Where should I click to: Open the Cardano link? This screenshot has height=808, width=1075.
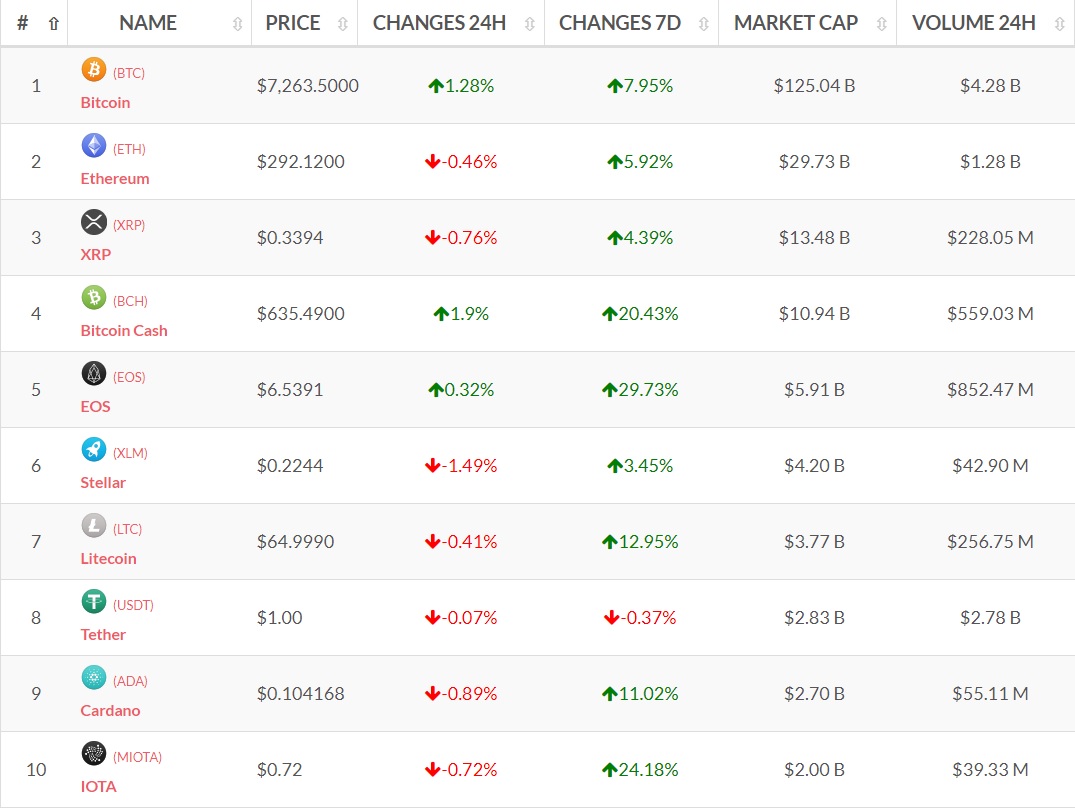(x=110, y=711)
